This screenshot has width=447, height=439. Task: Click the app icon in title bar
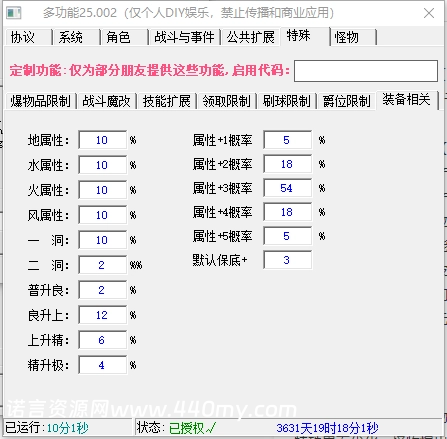[x=14, y=13]
